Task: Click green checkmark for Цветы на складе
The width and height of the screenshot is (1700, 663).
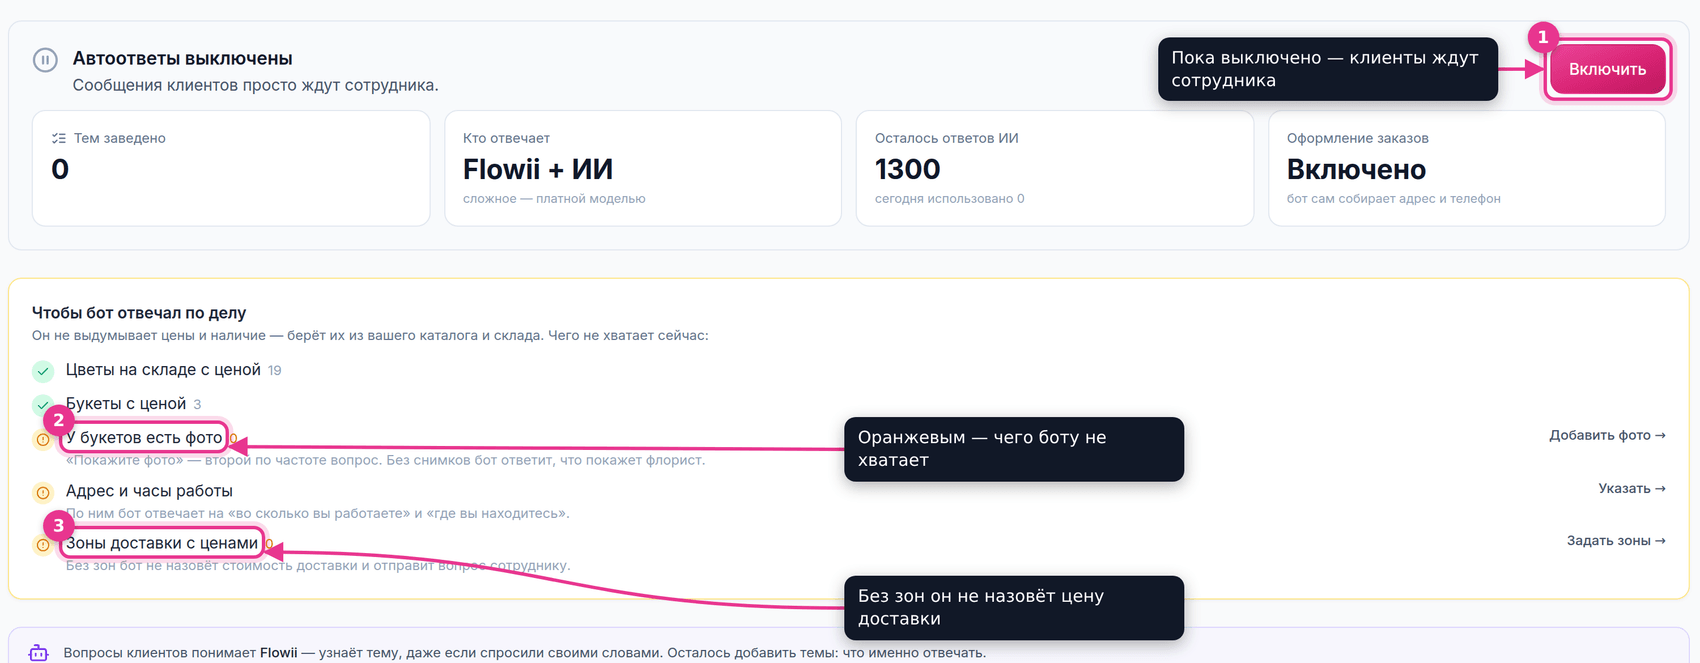Action: (x=43, y=371)
